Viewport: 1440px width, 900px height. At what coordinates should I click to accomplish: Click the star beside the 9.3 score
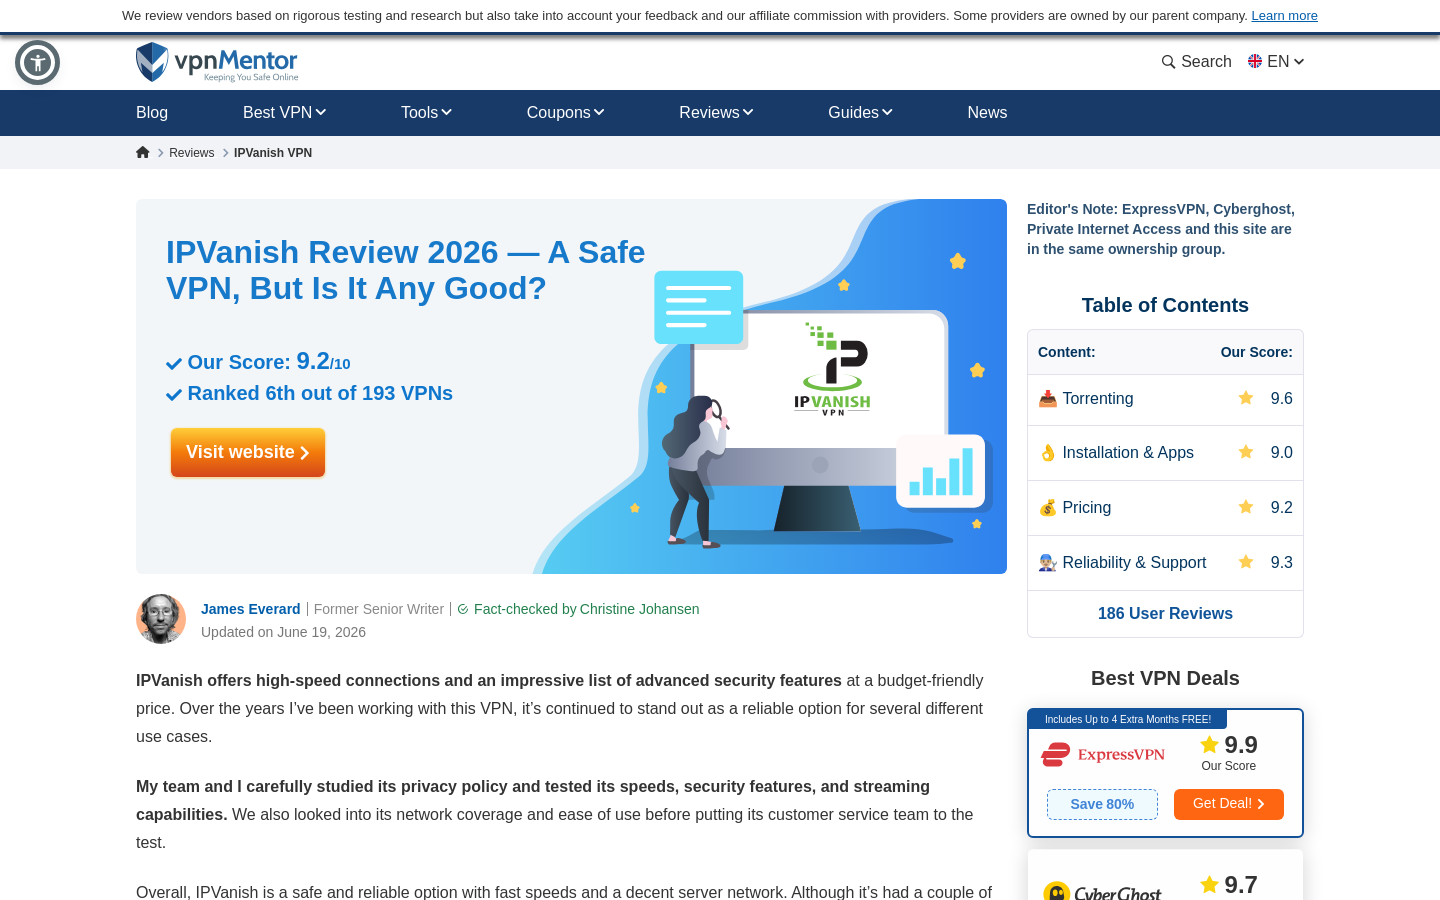(1246, 562)
